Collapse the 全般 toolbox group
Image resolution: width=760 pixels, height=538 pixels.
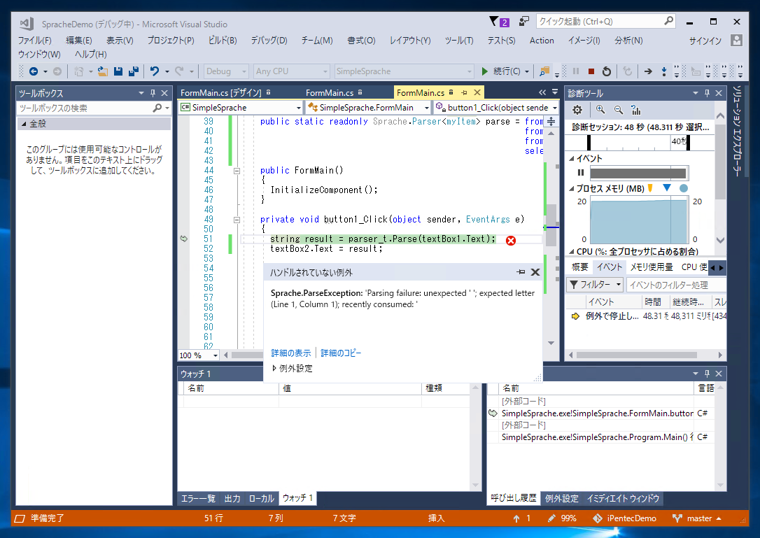(24, 124)
